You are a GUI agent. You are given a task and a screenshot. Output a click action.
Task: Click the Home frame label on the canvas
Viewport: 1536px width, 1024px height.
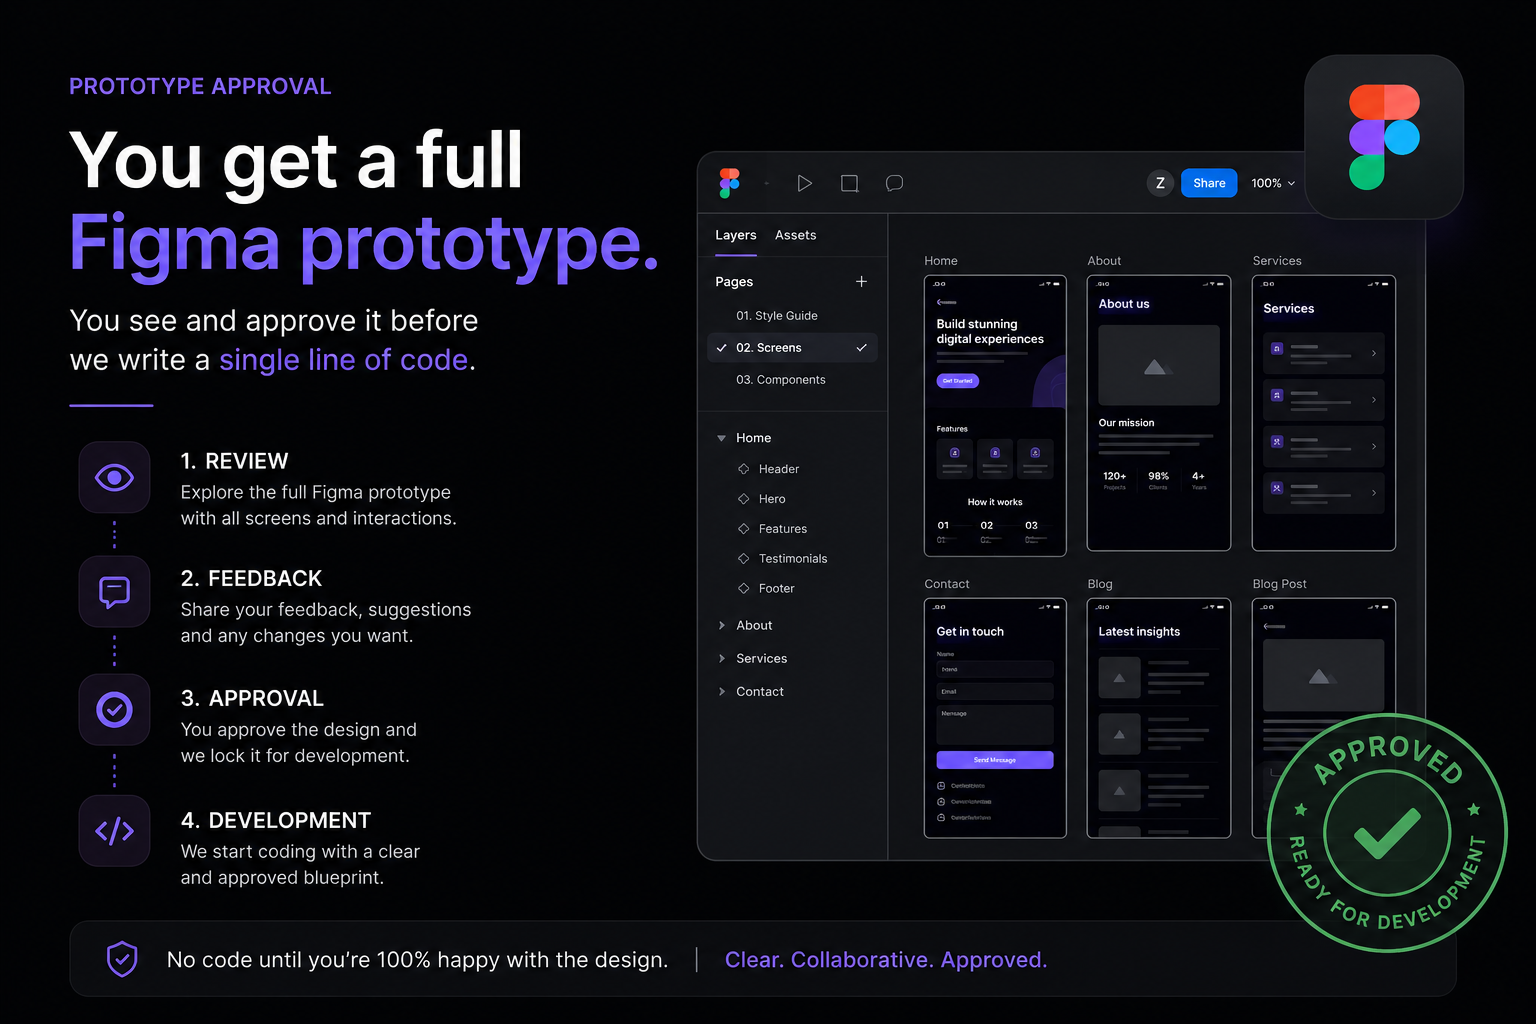(941, 261)
